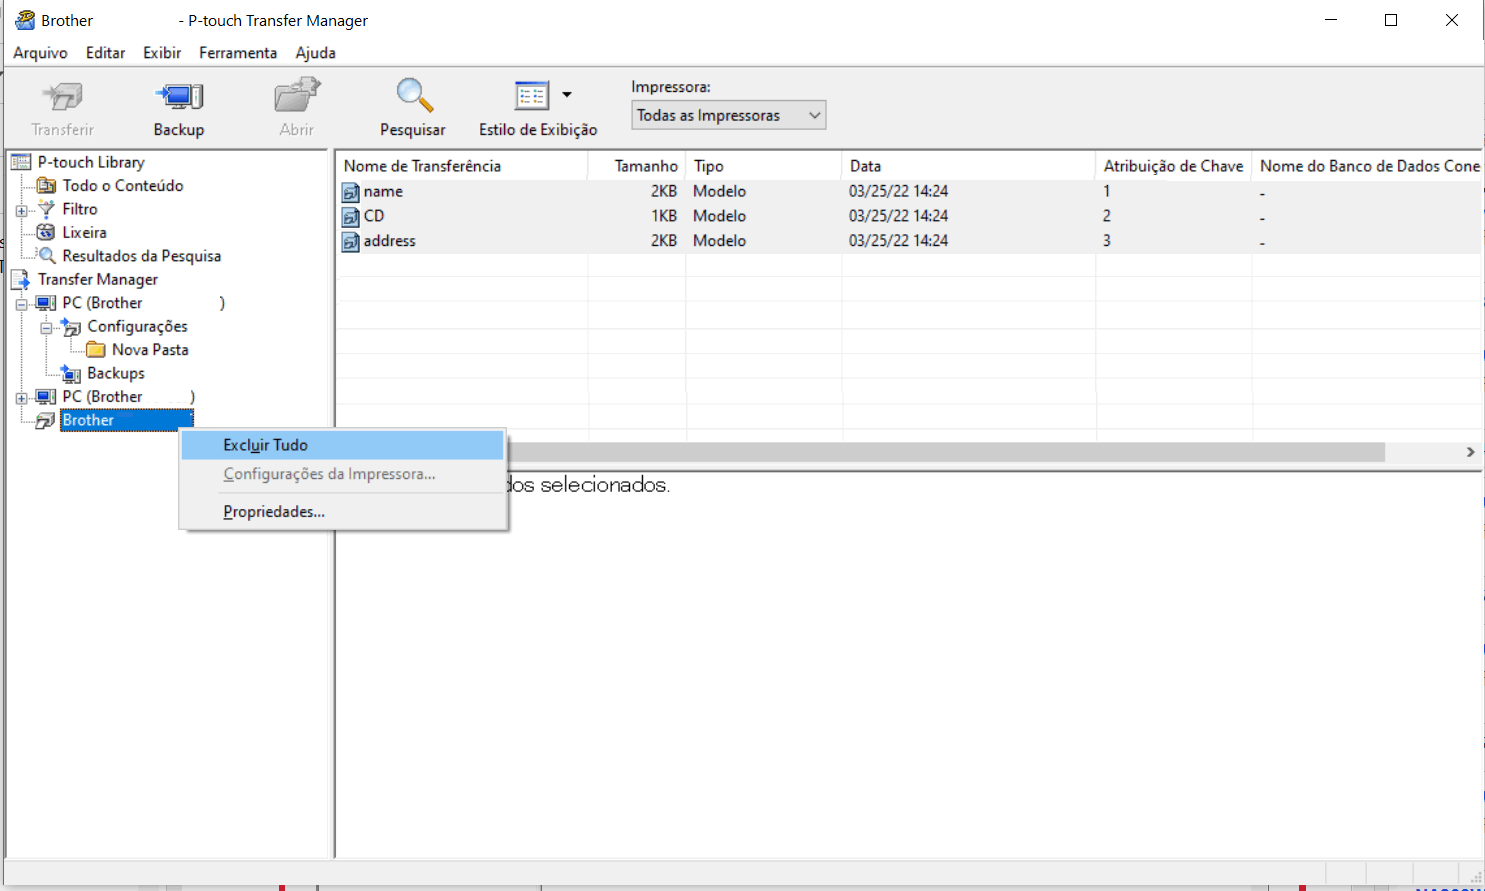Select Resultados da Pesquisa tree item
The image size is (1485, 891).
(x=142, y=256)
